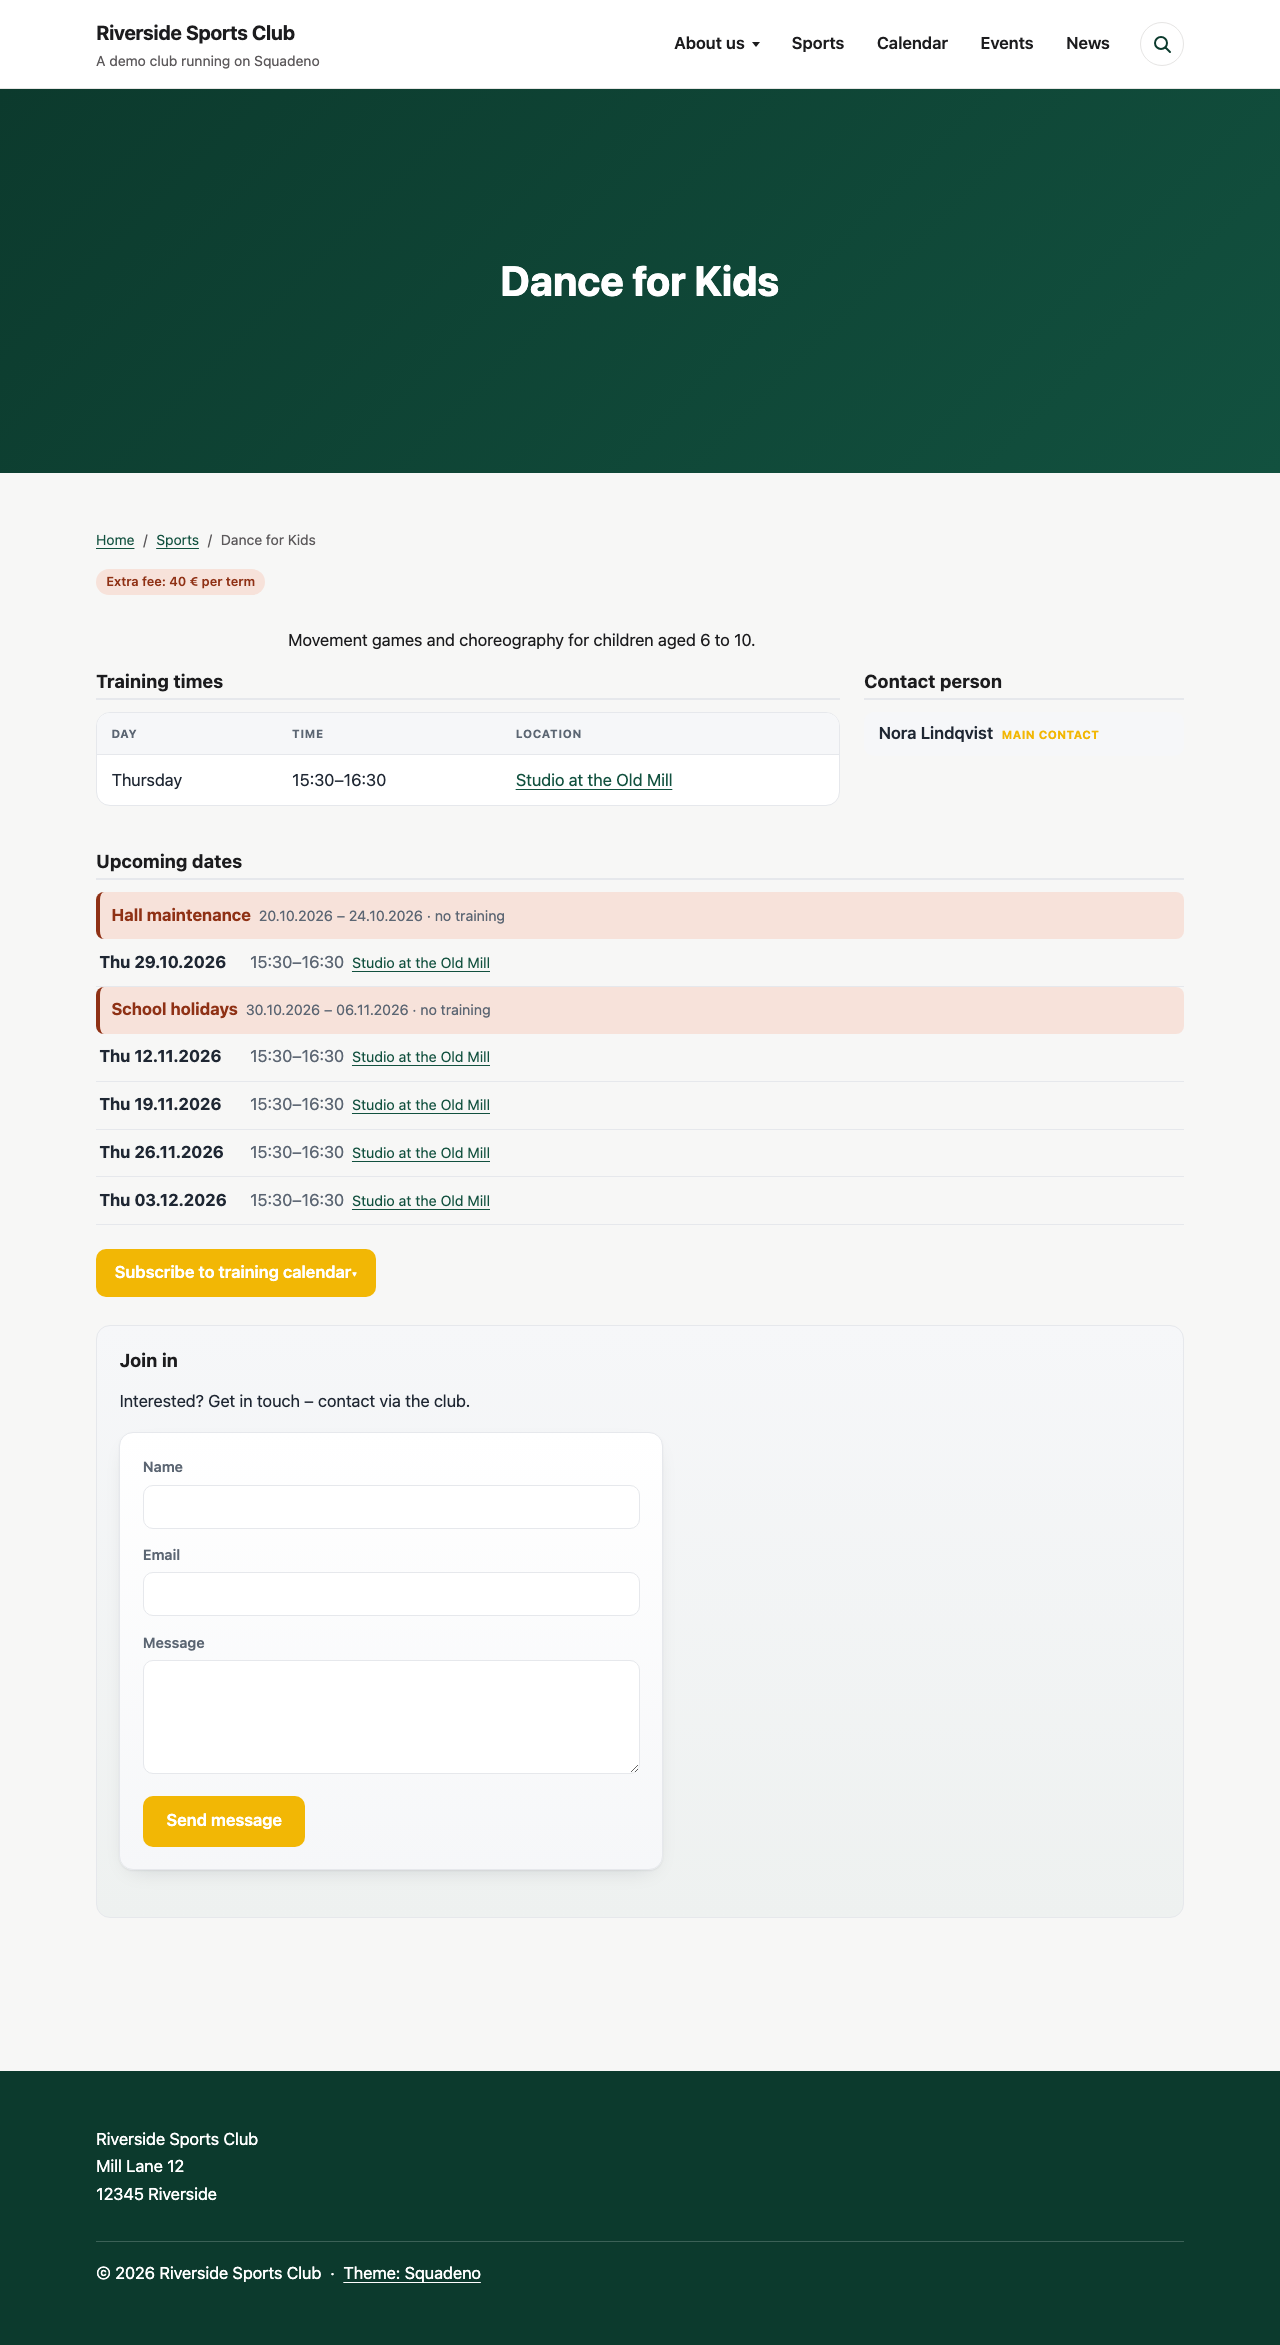Click the MAIN CONTACT label
Image resolution: width=1280 pixels, height=2345 pixels.
click(1050, 735)
